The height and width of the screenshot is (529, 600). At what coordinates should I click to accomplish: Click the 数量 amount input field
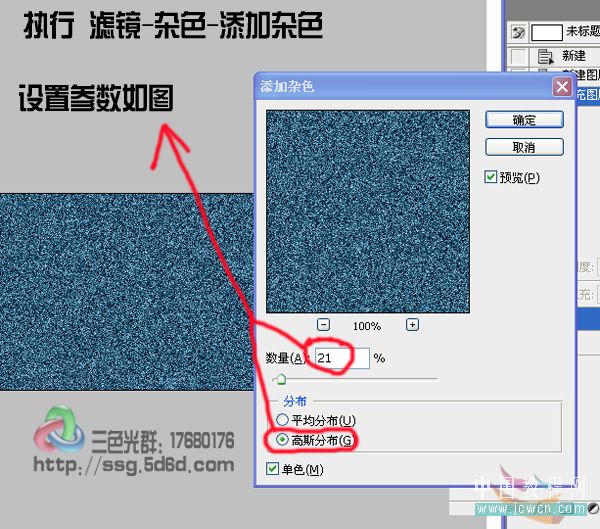coord(341,358)
